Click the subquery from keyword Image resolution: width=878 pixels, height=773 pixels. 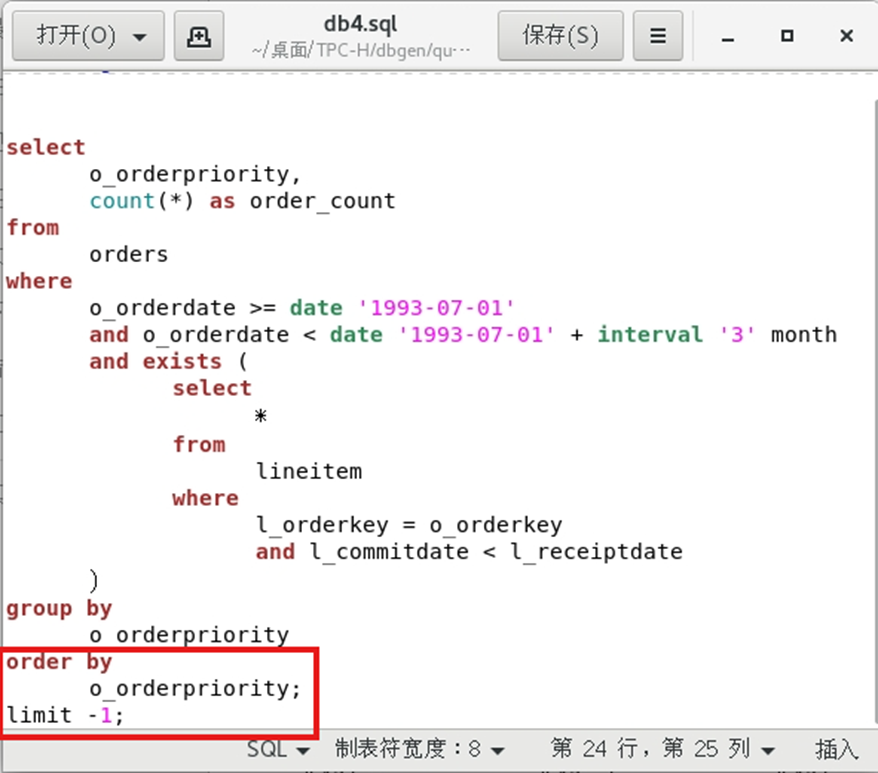199,444
